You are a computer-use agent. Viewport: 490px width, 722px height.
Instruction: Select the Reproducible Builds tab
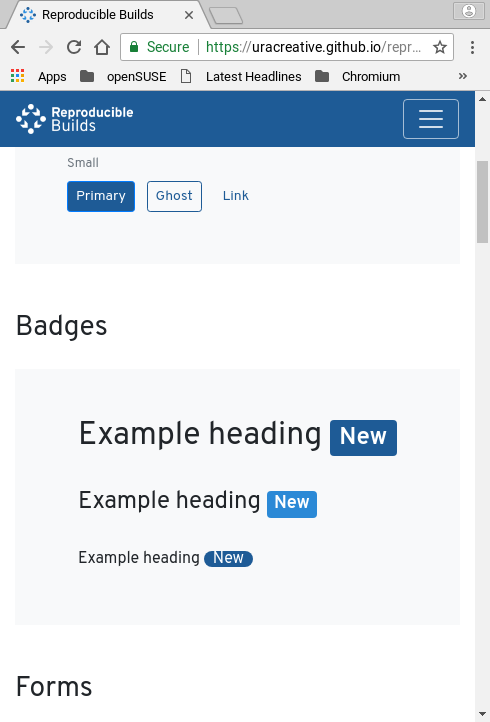click(106, 15)
